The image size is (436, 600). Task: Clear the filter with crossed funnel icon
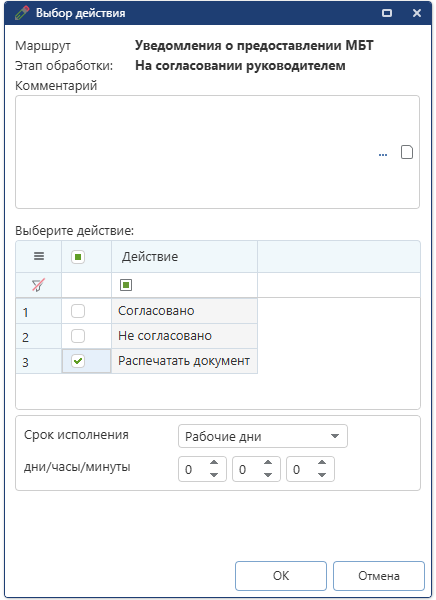(38, 285)
